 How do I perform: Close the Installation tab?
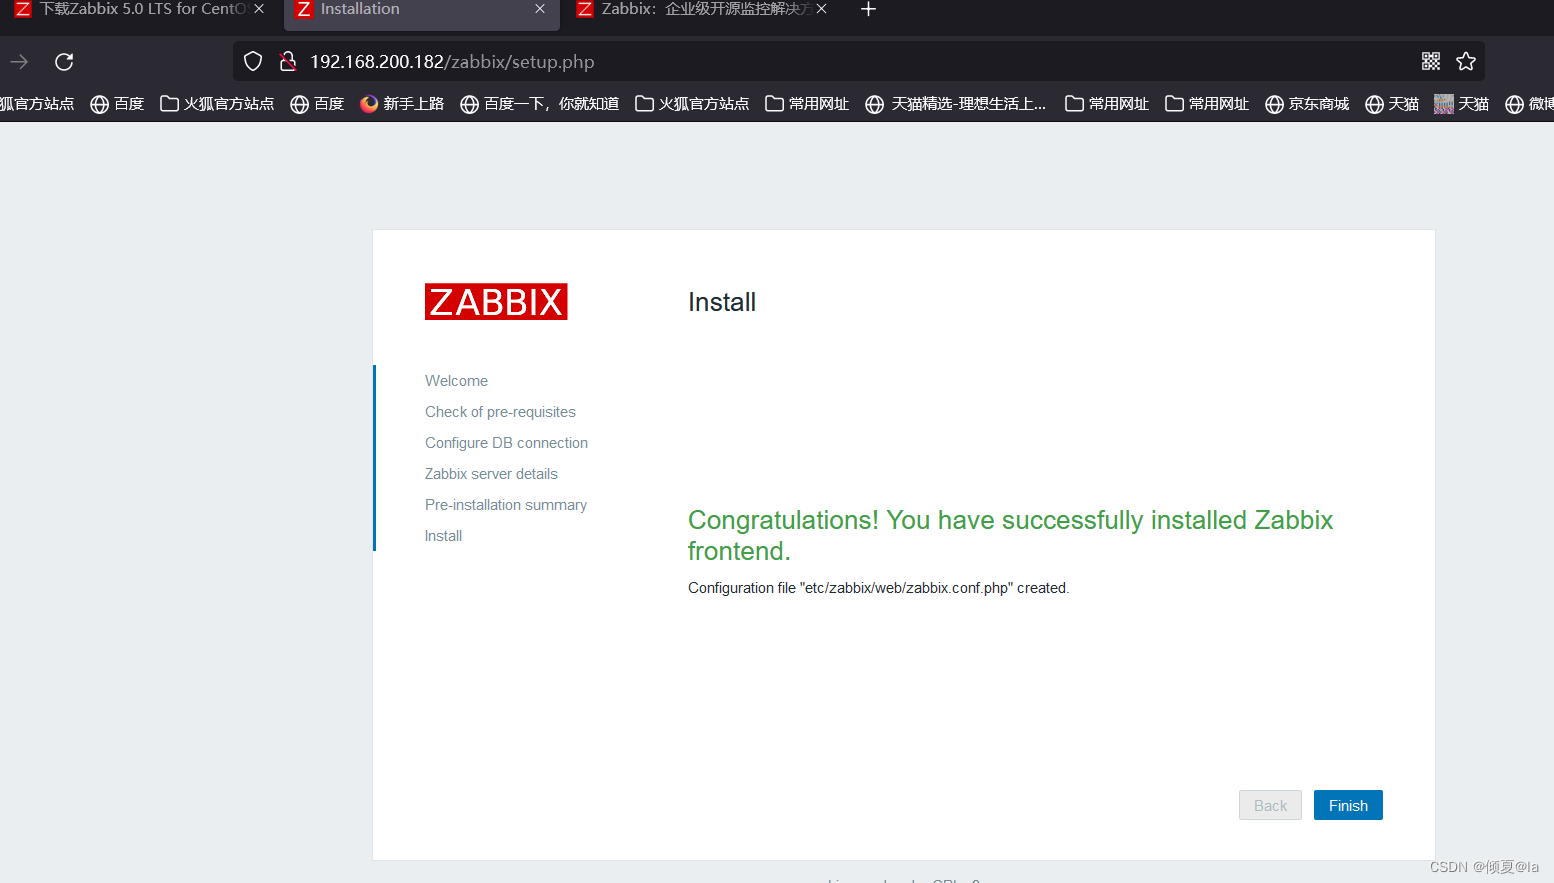pyautogui.click(x=540, y=9)
